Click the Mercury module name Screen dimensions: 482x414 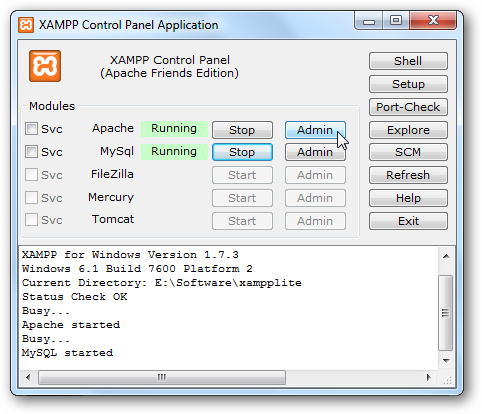coord(111,197)
